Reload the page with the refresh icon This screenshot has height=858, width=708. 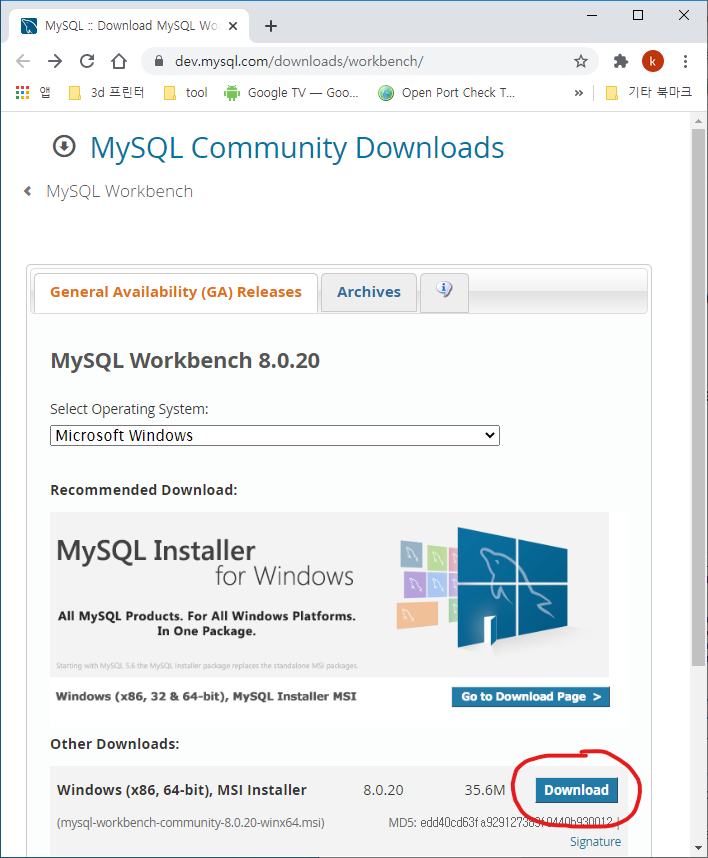pos(87,61)
